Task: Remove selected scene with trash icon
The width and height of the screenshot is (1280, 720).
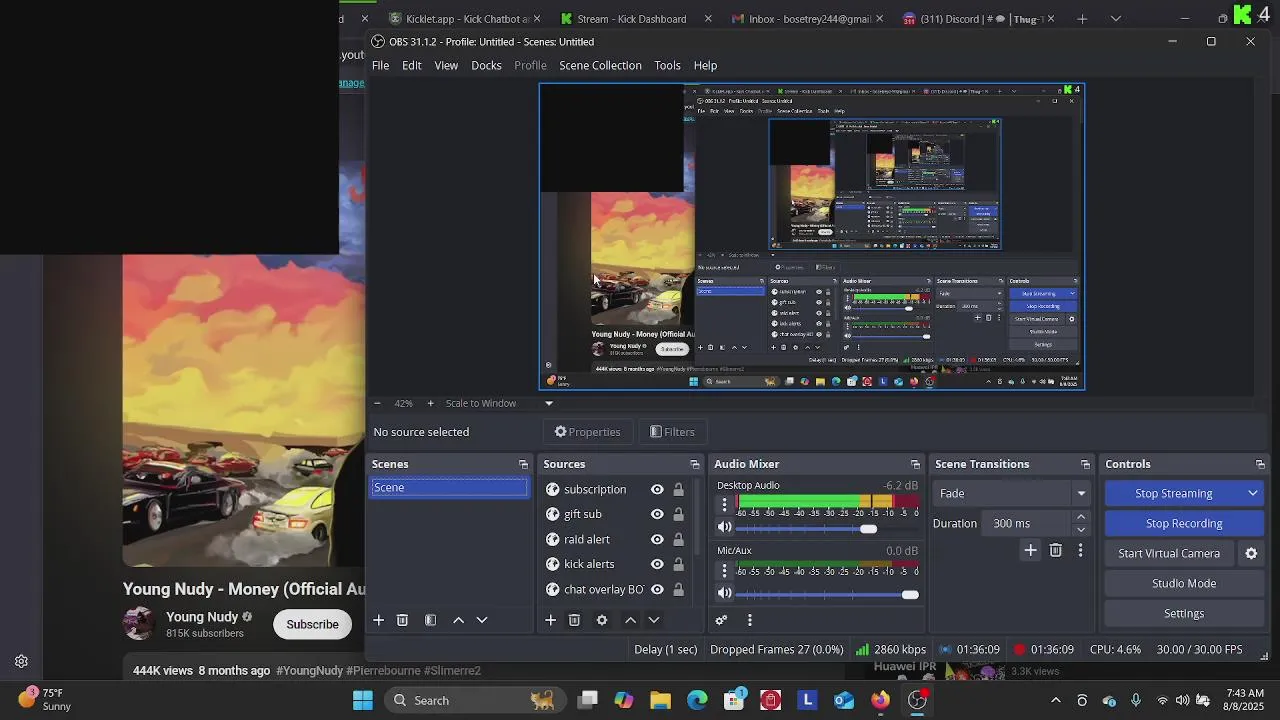Action: [402, 620]
